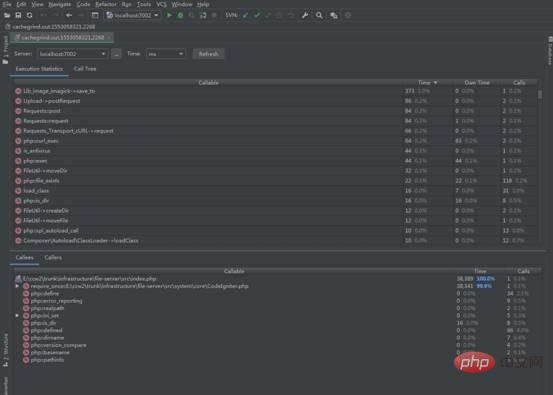Click the Save All disk icon
The width and height of the screenshot is (553, 395).
point(18,15)
